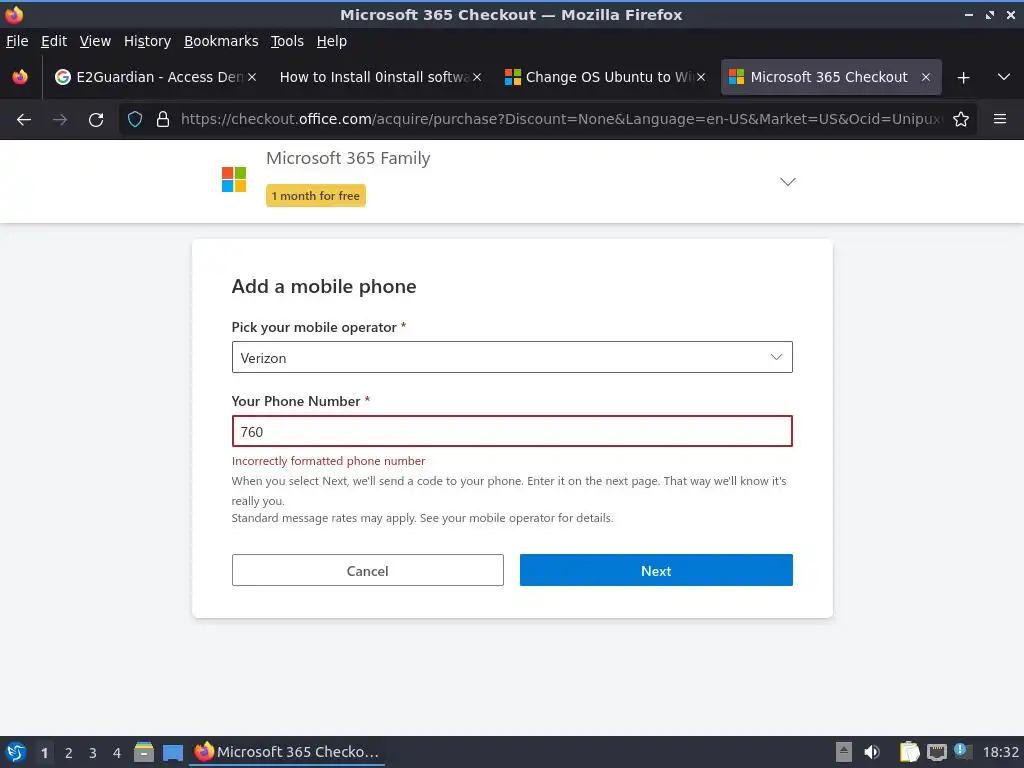The image size is (1024, 768).
Task: Open the Edit menu
Action: point(54,41)
